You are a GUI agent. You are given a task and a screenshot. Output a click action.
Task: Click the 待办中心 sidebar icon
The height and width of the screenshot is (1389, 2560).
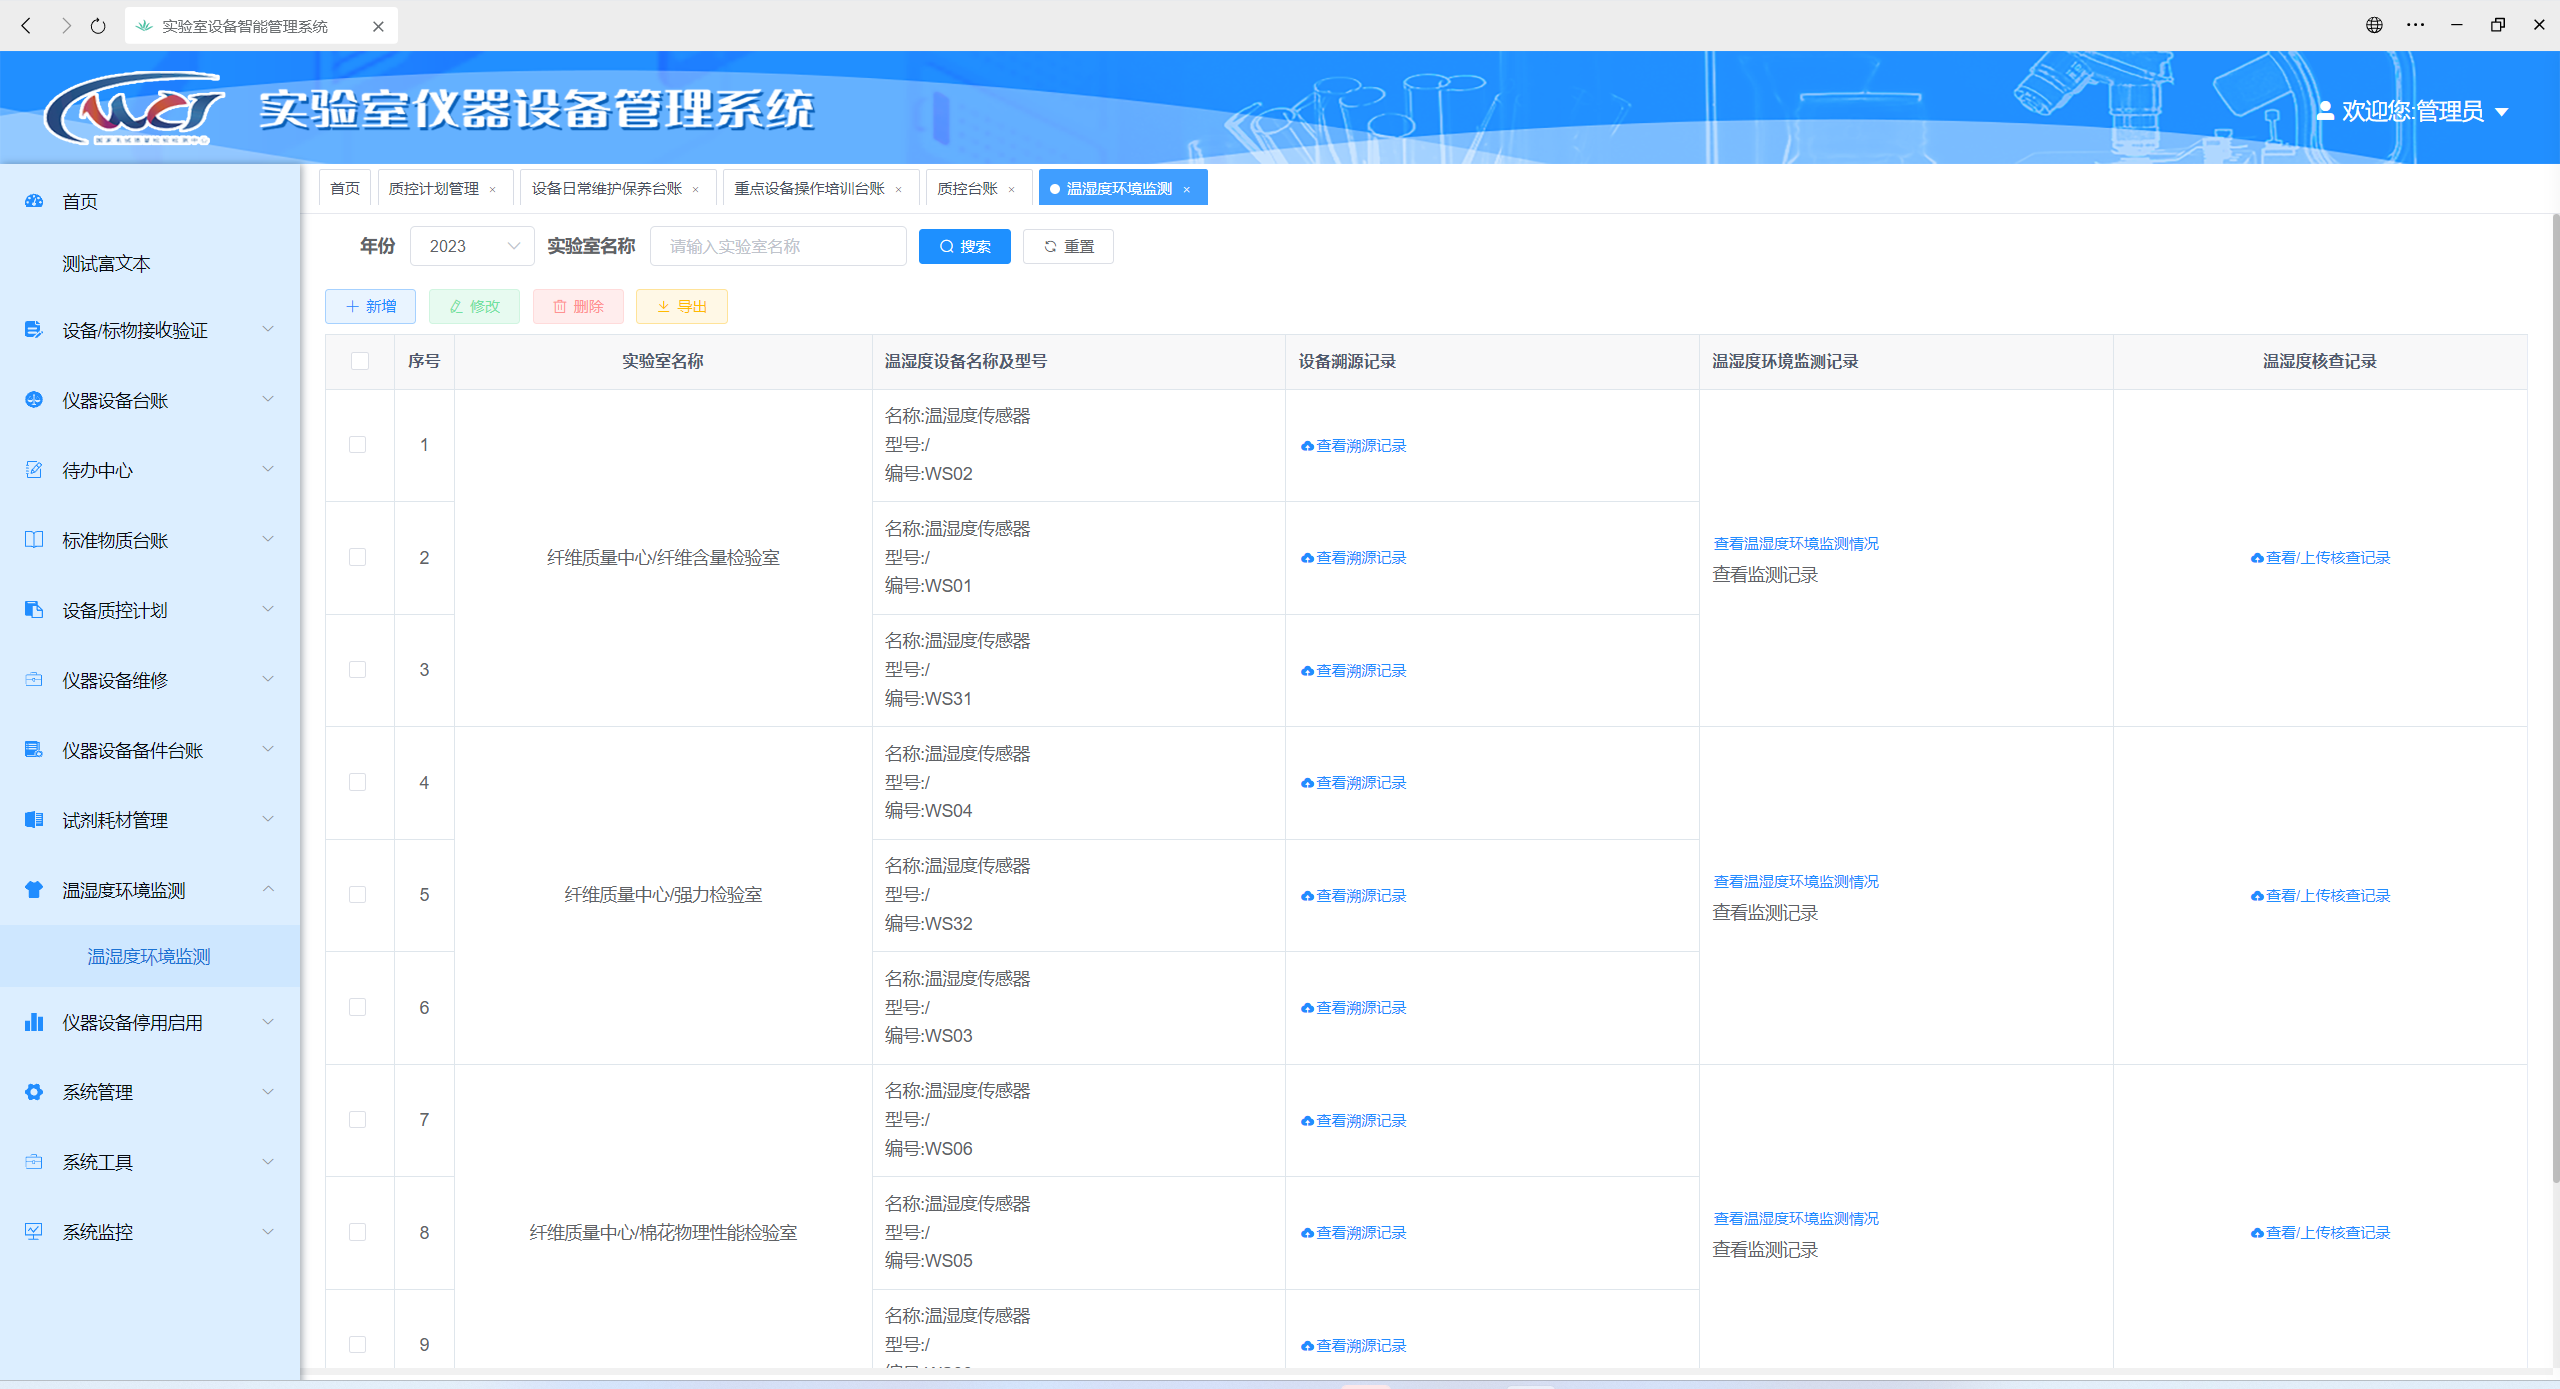[x=34, y=470]
